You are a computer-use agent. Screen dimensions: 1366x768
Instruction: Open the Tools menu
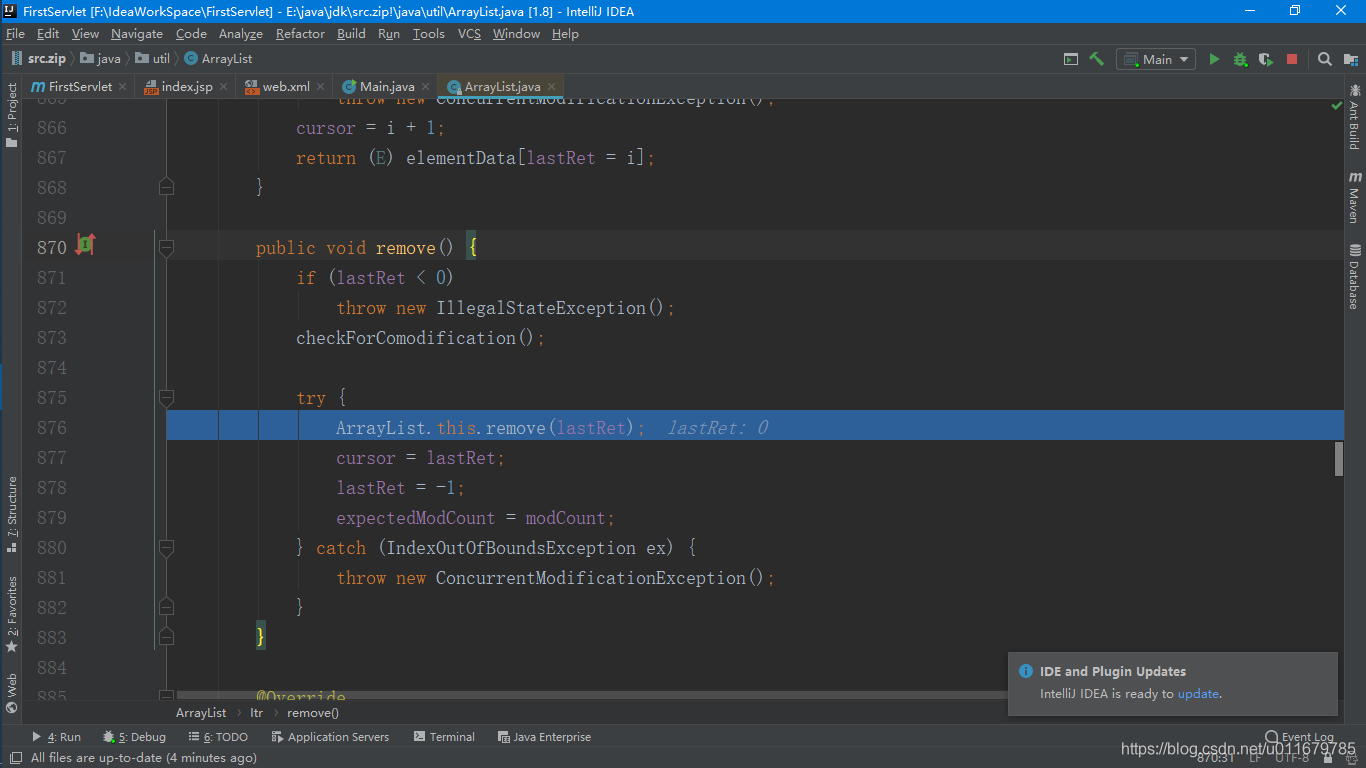coord(428,34)
